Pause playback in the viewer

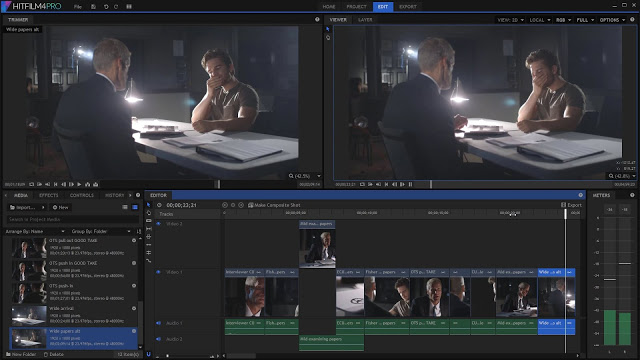pyautogui.click(x=410, y=184)
